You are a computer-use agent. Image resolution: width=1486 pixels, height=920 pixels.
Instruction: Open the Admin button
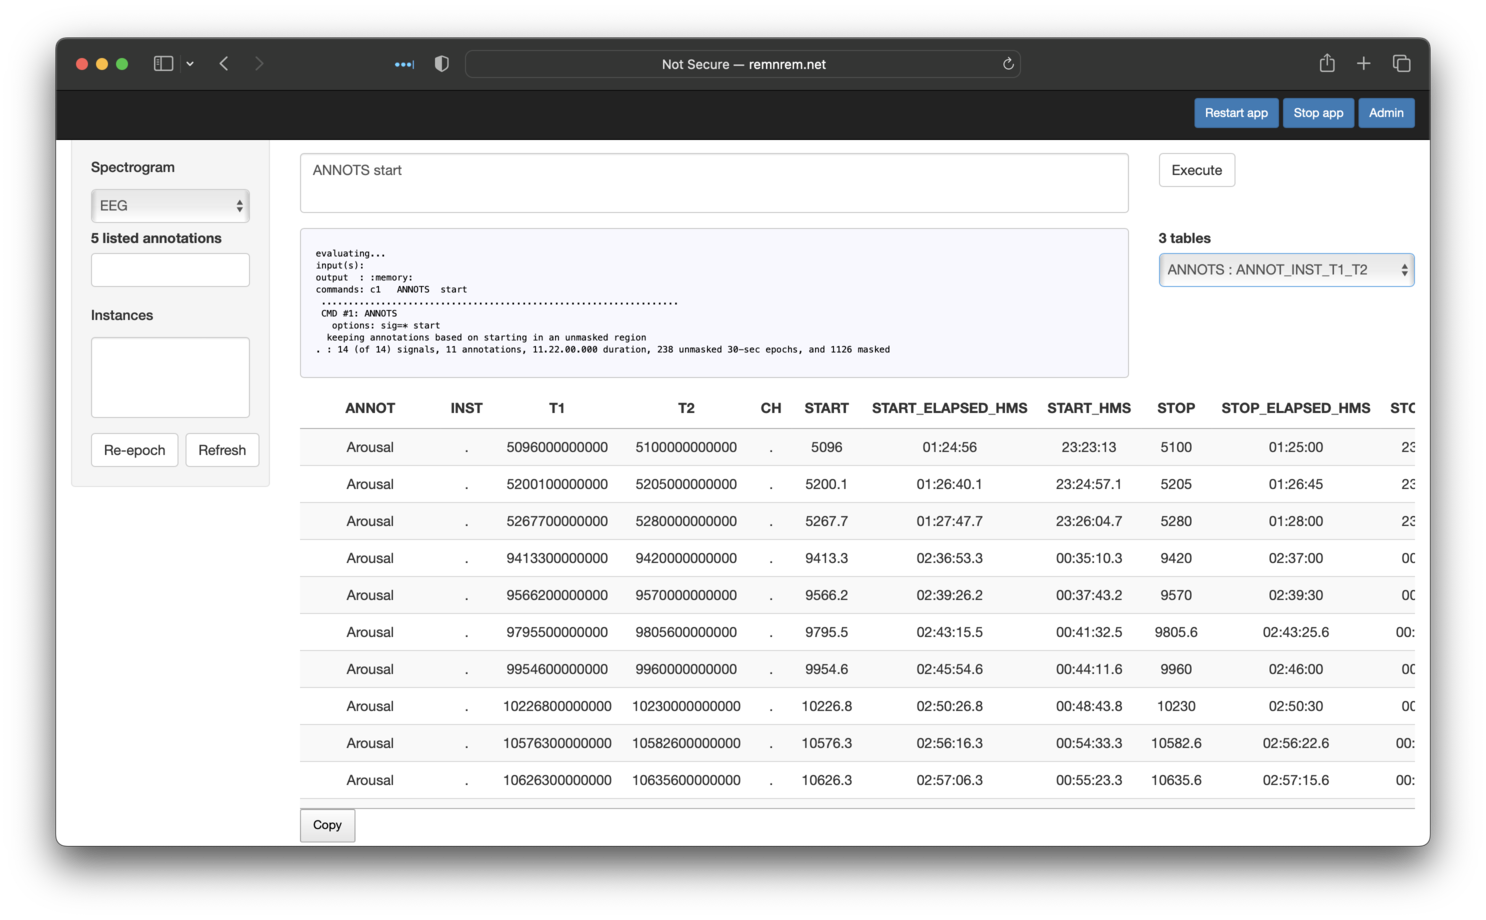[x=1385, y=113]
